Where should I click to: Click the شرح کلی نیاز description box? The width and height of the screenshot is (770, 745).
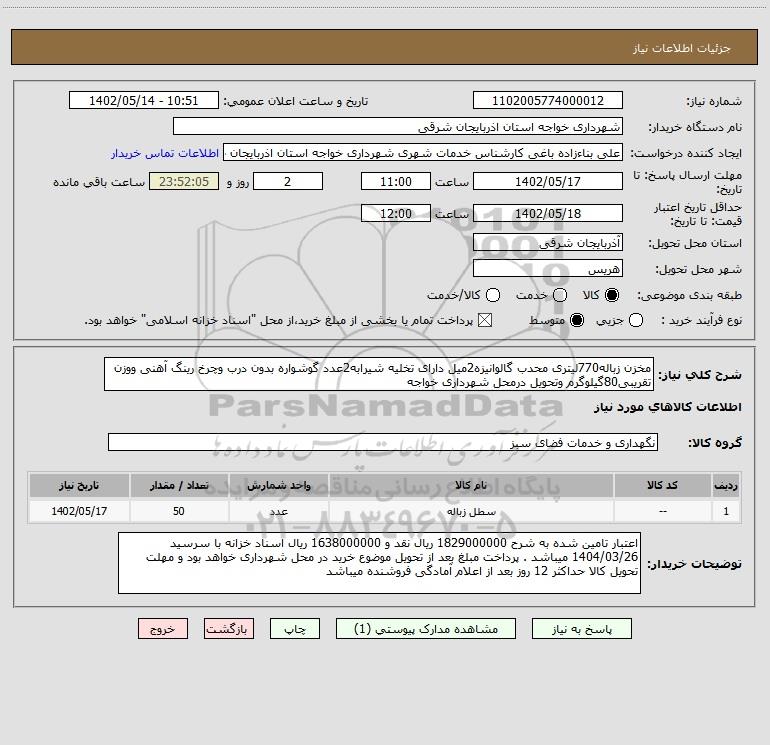click(379, 374)
